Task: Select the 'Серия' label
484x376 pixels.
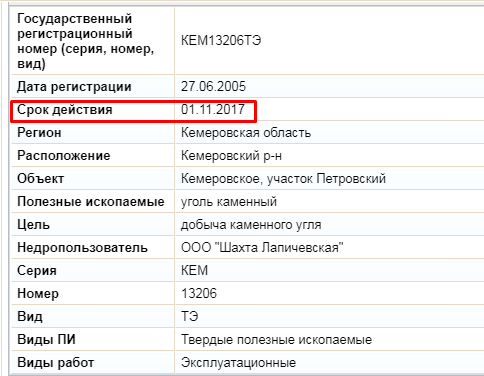Action: pos(37,271)
